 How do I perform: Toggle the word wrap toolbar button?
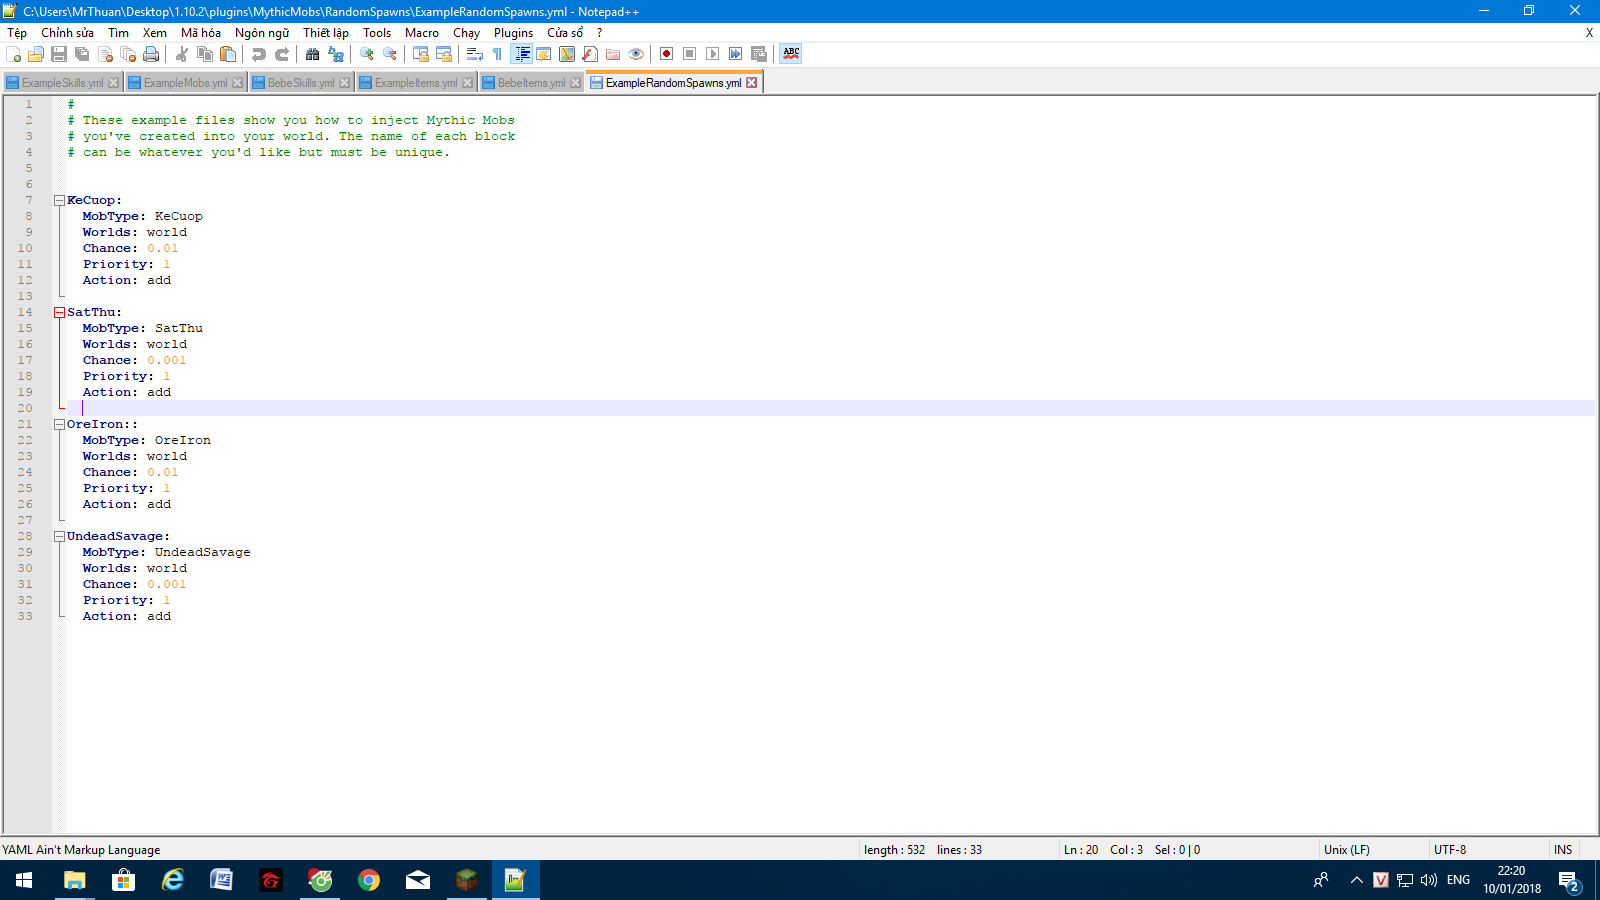[x=475, y=54]
